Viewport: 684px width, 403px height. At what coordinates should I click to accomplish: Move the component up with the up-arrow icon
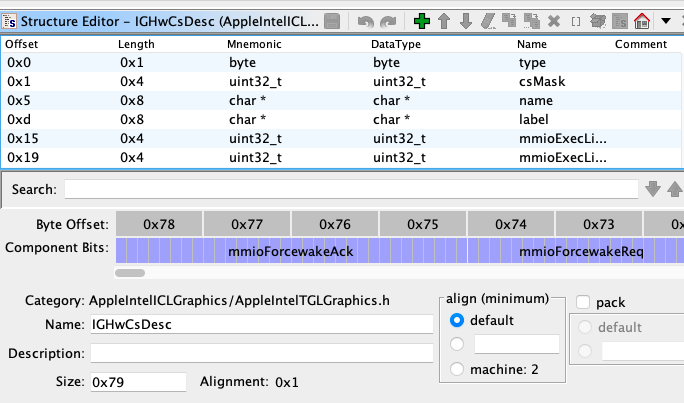[444, 21]
